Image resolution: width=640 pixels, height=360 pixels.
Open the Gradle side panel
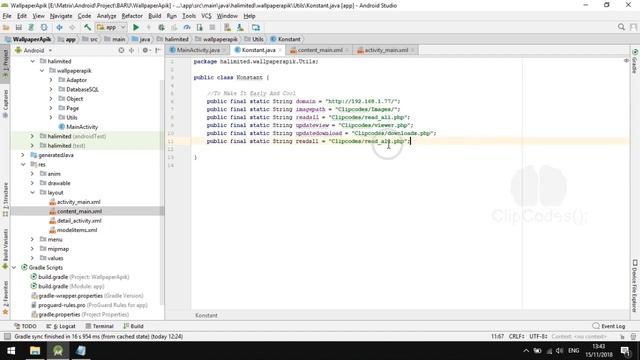click(635, 62)
